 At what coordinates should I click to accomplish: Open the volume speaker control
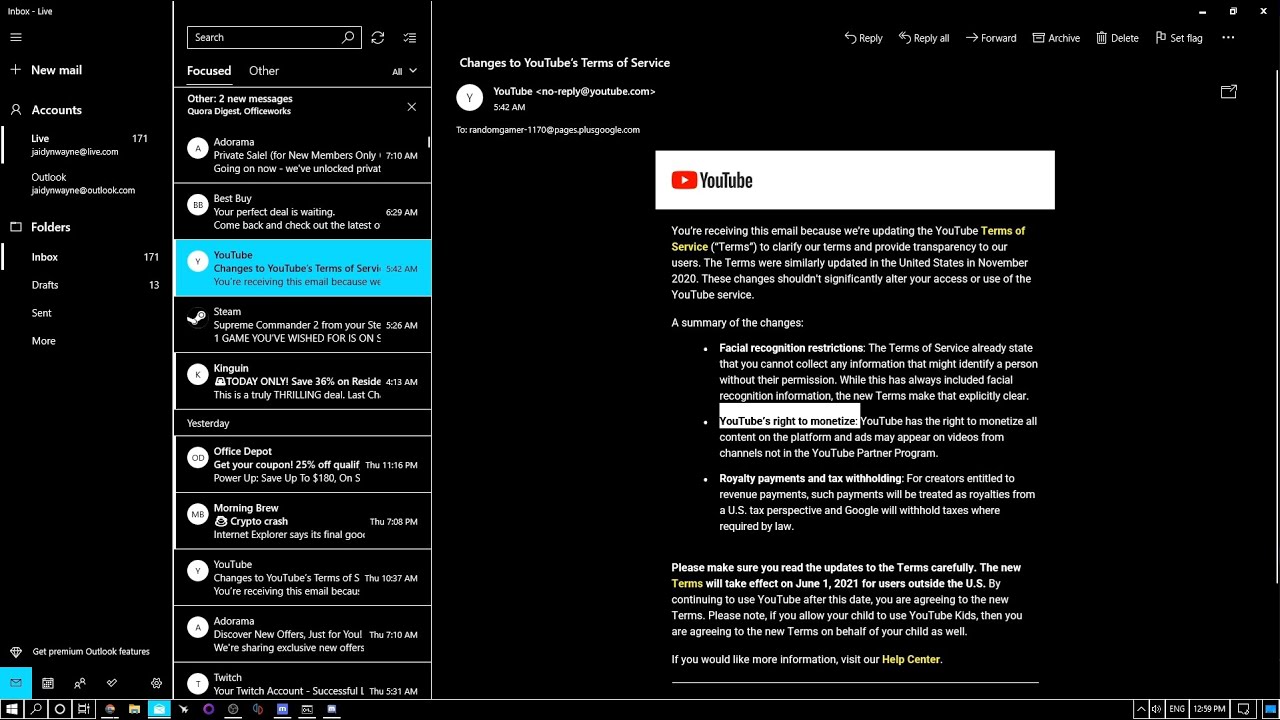pos(1157,709)
